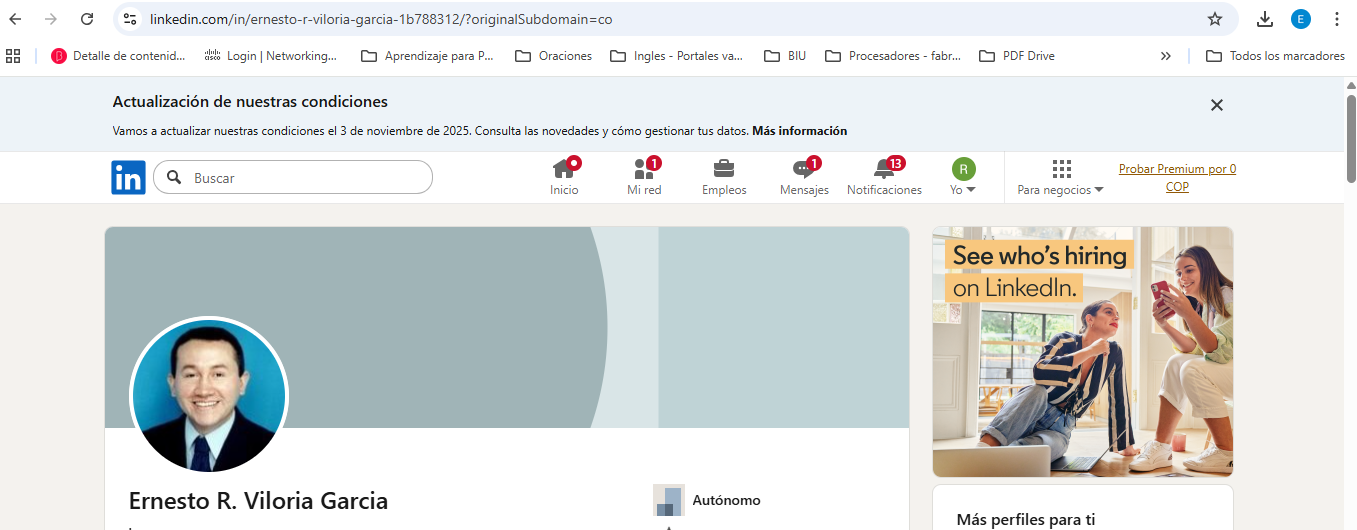Open site information icon in address bar
The image size is (1357, 530).
click(x=129, y=19)
